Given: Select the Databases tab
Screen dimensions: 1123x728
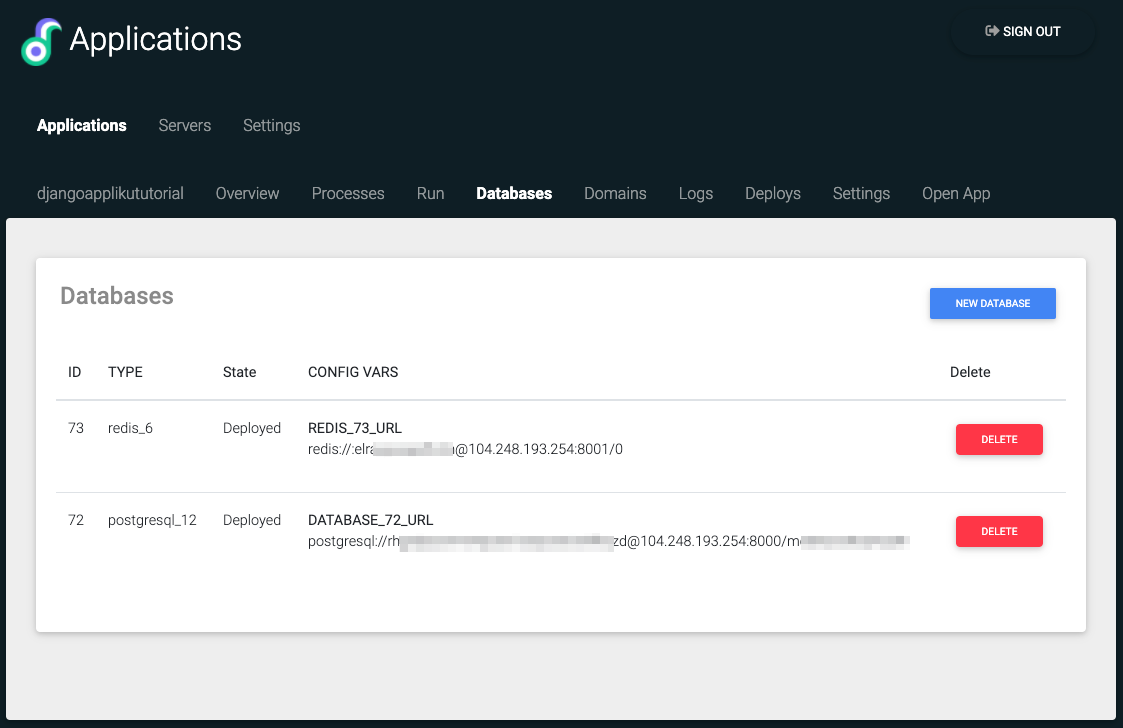Looking at the screenshot, I should coord(514,194).
